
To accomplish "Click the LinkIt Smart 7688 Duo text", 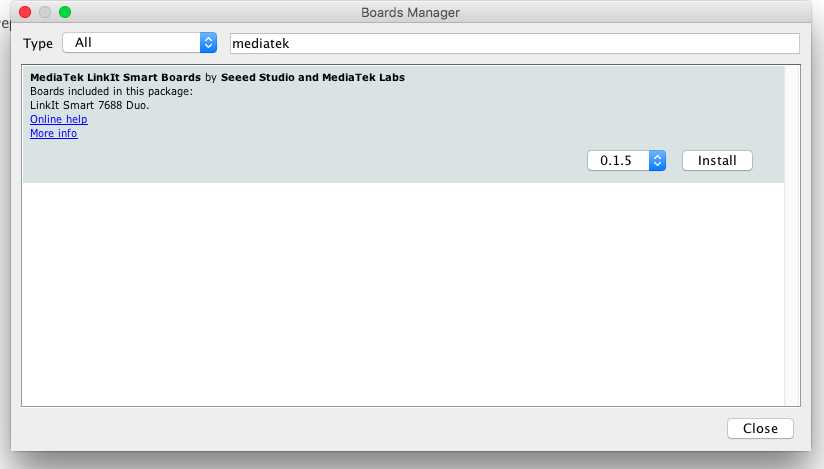I will tap(89, 105).
